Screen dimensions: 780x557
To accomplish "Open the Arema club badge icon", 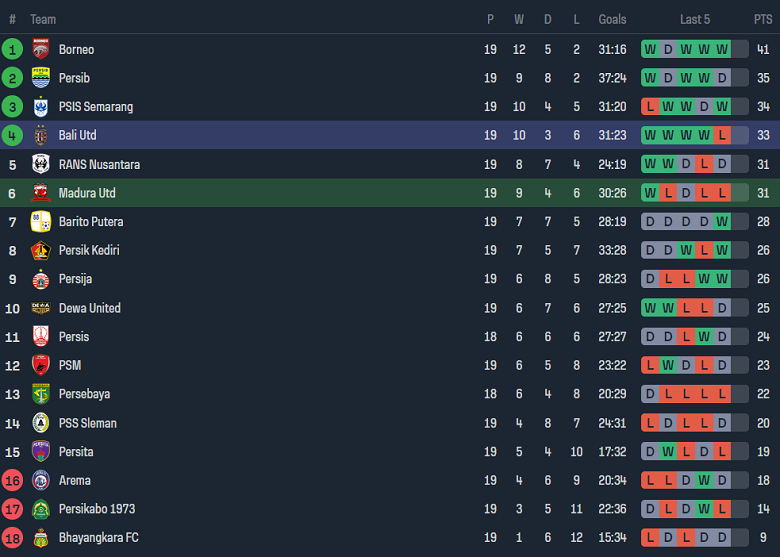I will coord(41,480).
